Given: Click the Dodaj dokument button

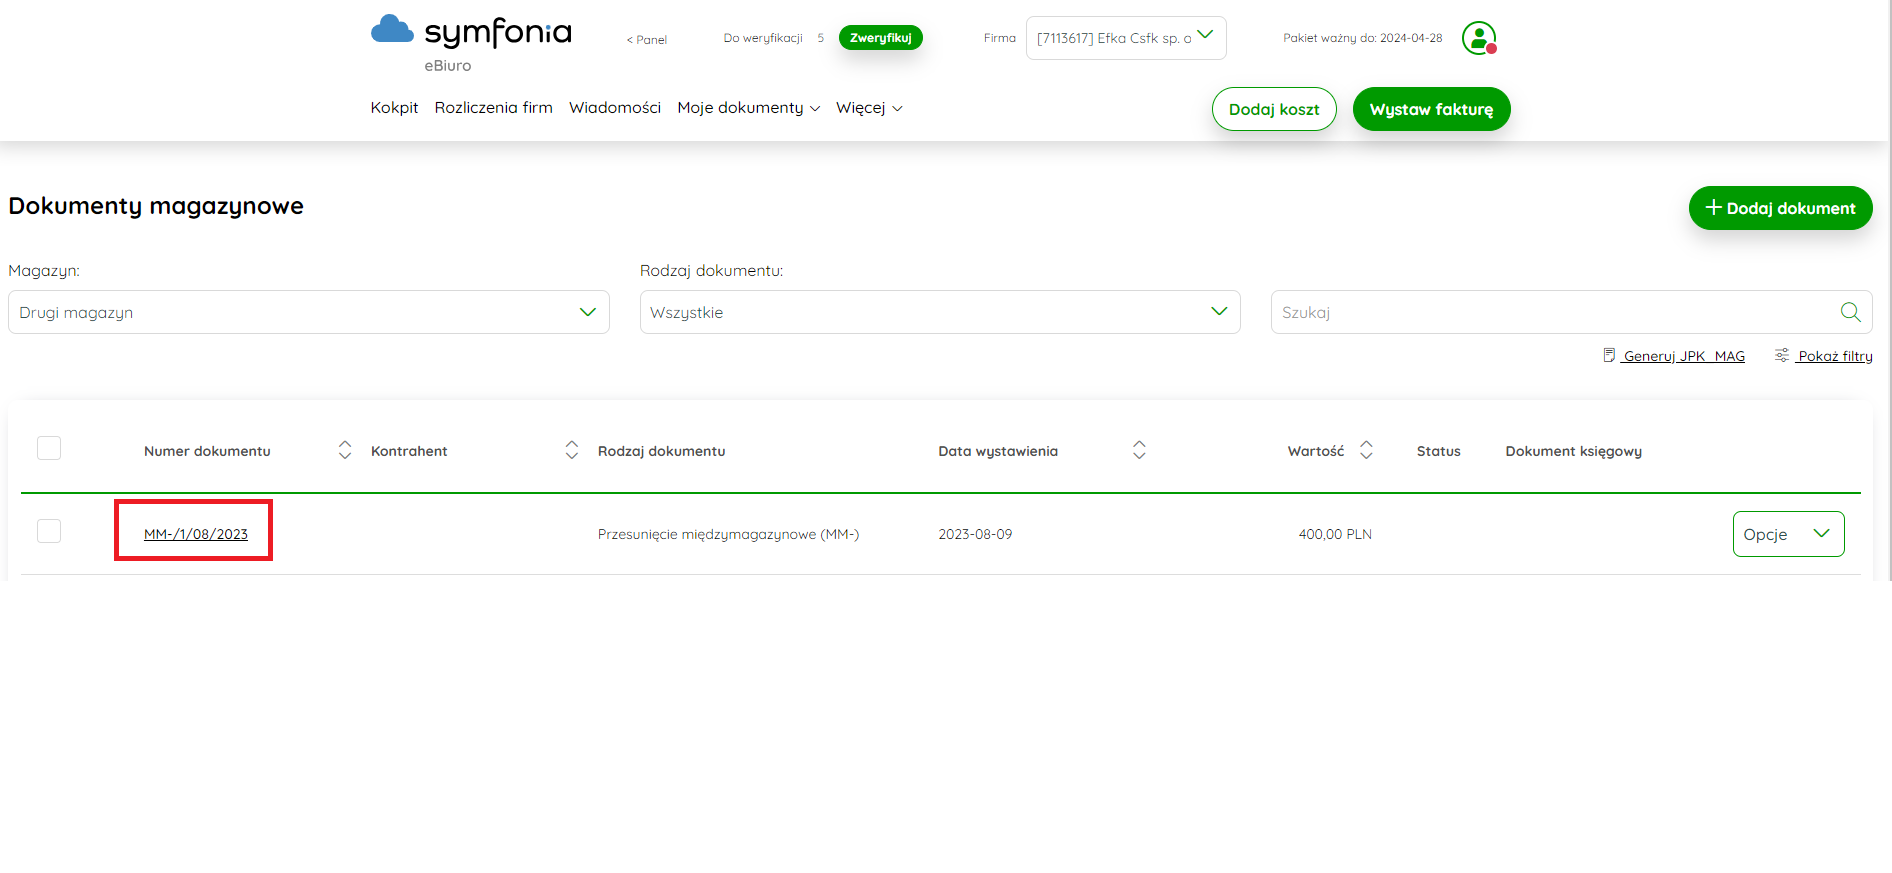Looking at the screenshot, I should point(1780,208).
